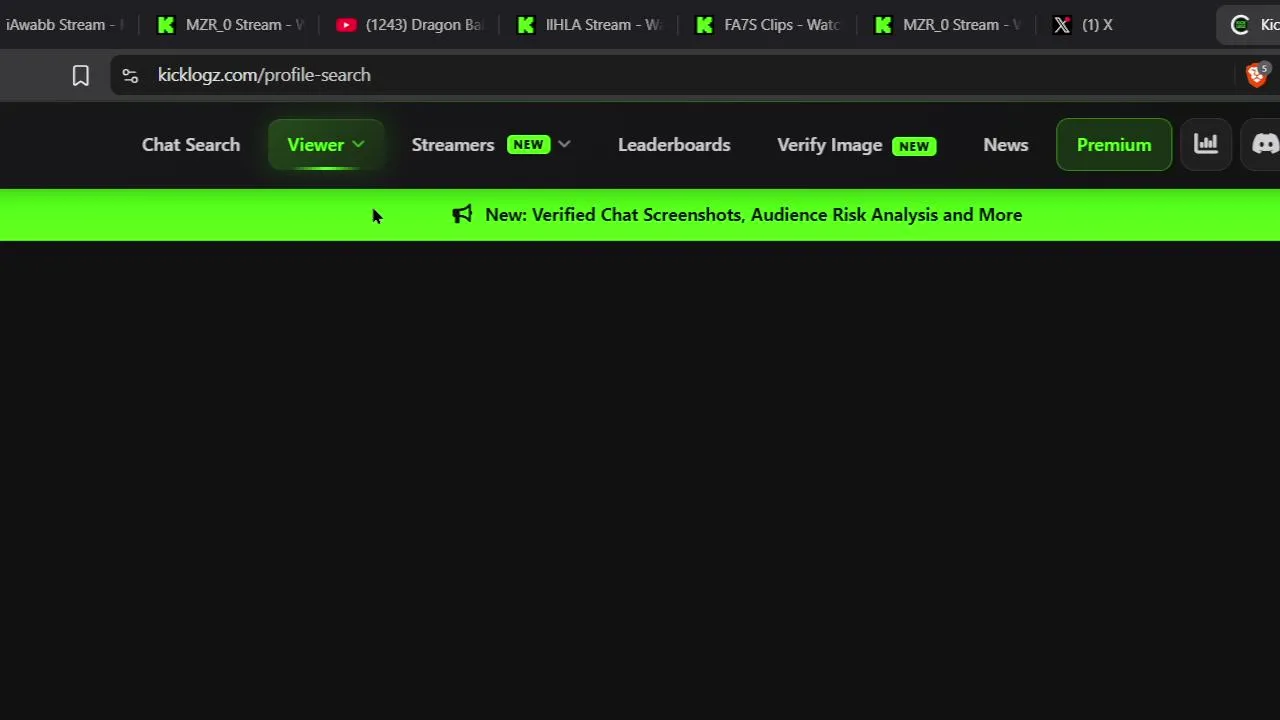Open site settings icon beside URL
The height and width of the screenshot is (720, 1280).
tap(130, 75)
